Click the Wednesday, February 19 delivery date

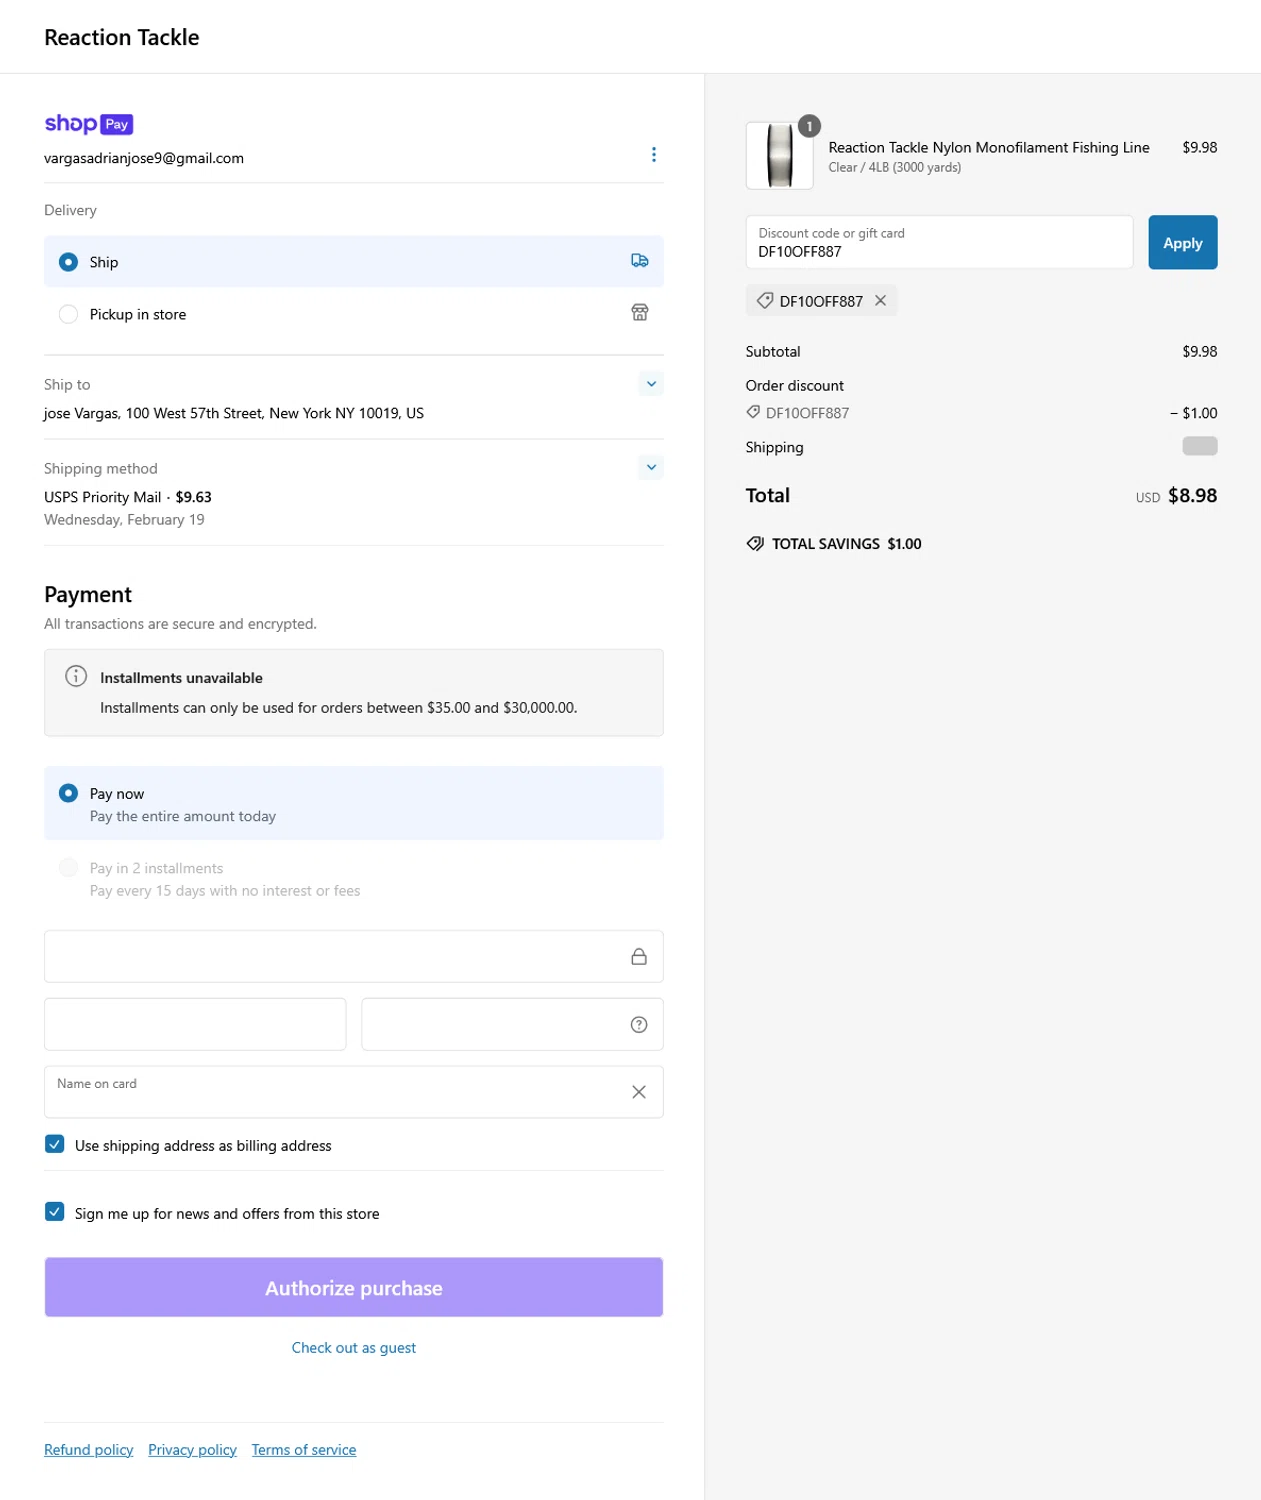pos(124,520)
